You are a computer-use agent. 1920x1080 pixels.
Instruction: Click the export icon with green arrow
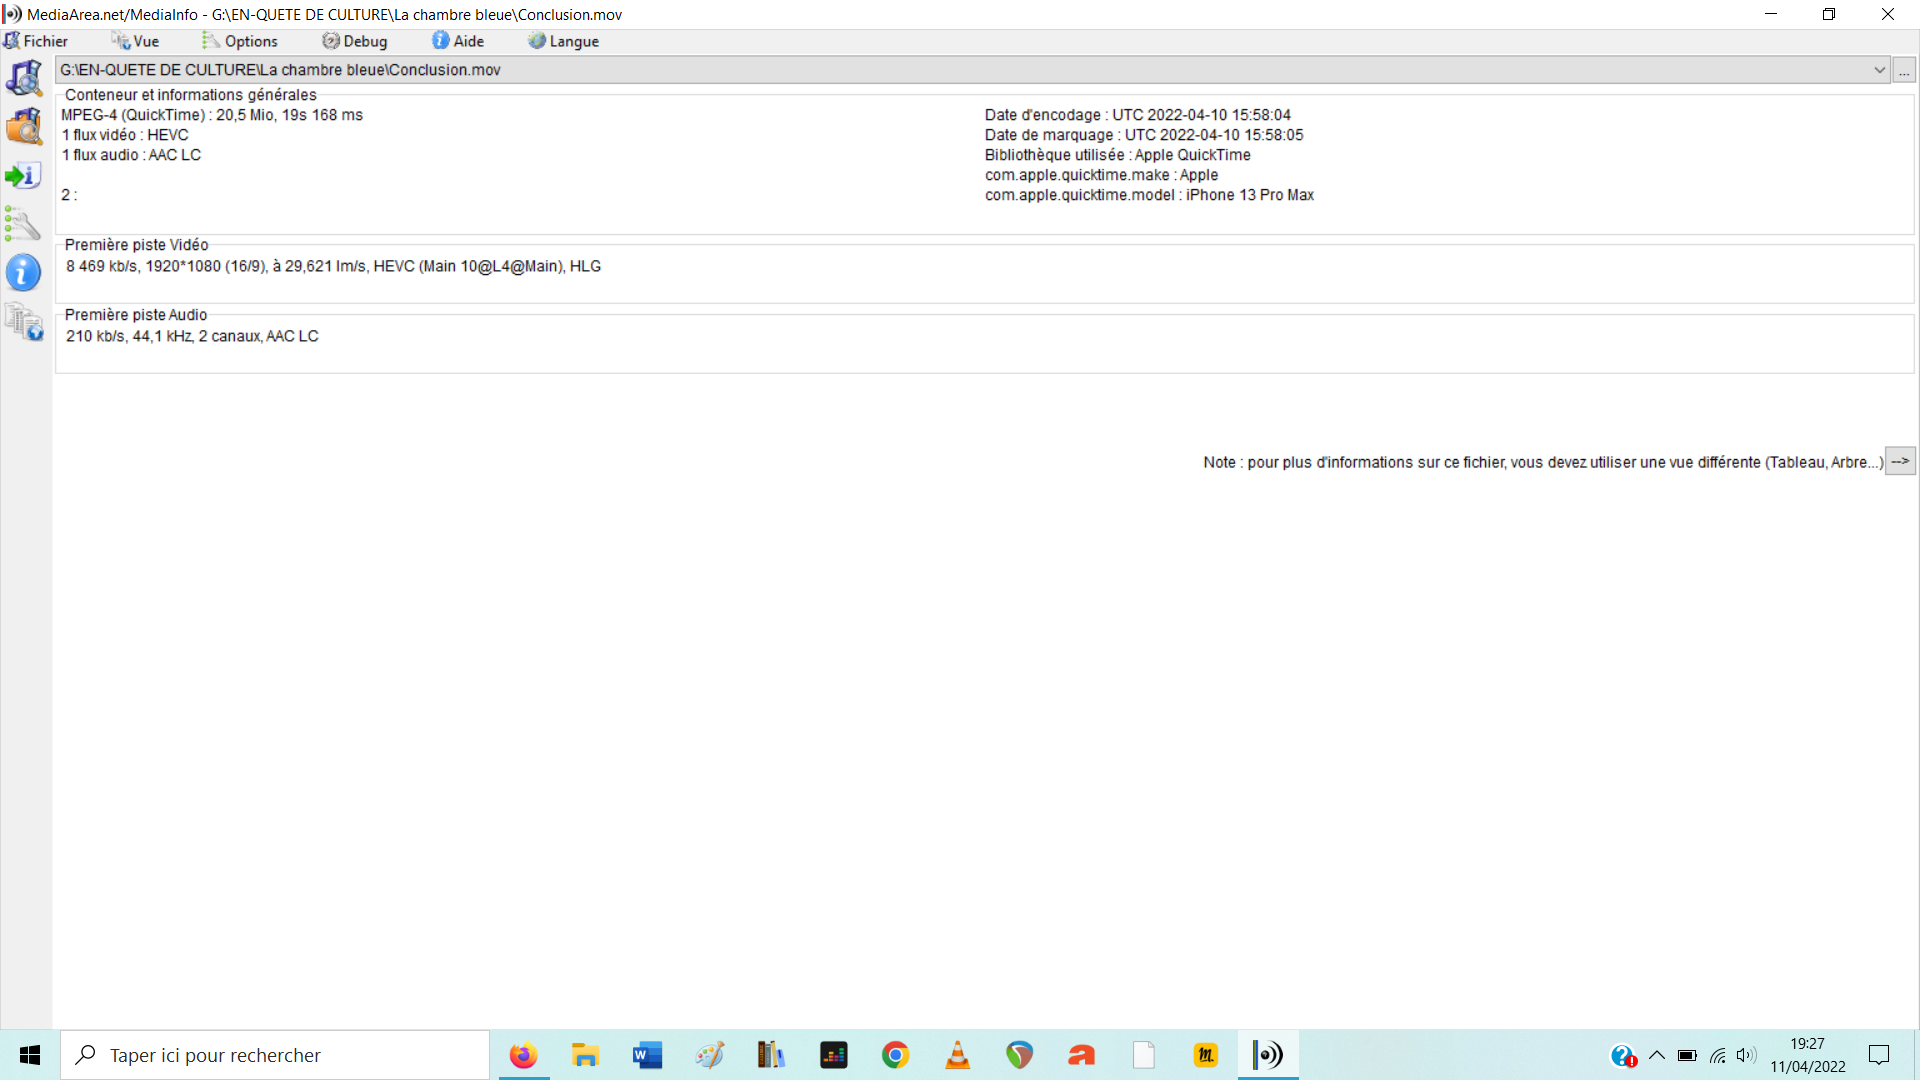click(x=24, y=176)
